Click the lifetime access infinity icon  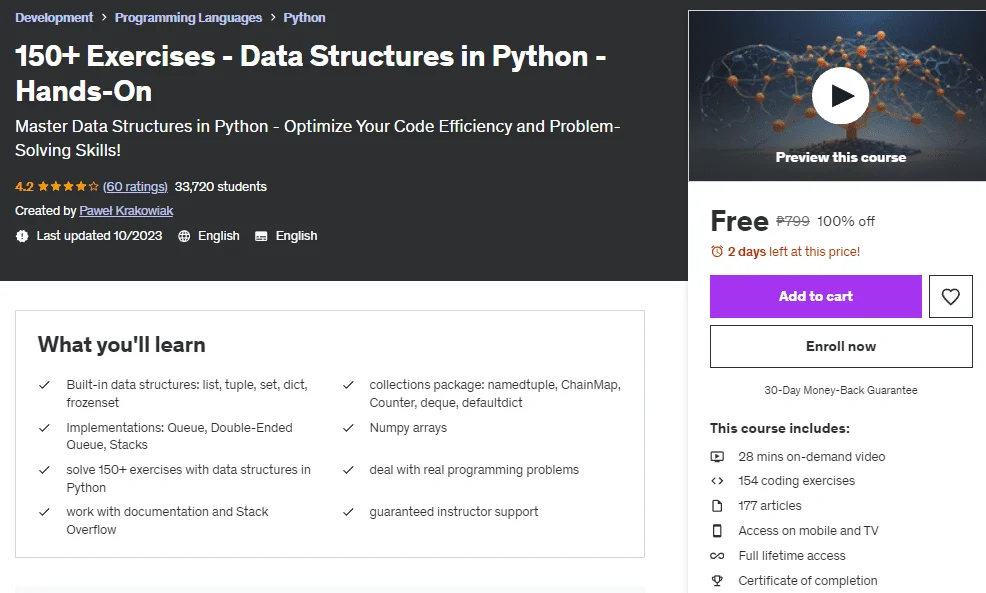[x=717, y=556]
